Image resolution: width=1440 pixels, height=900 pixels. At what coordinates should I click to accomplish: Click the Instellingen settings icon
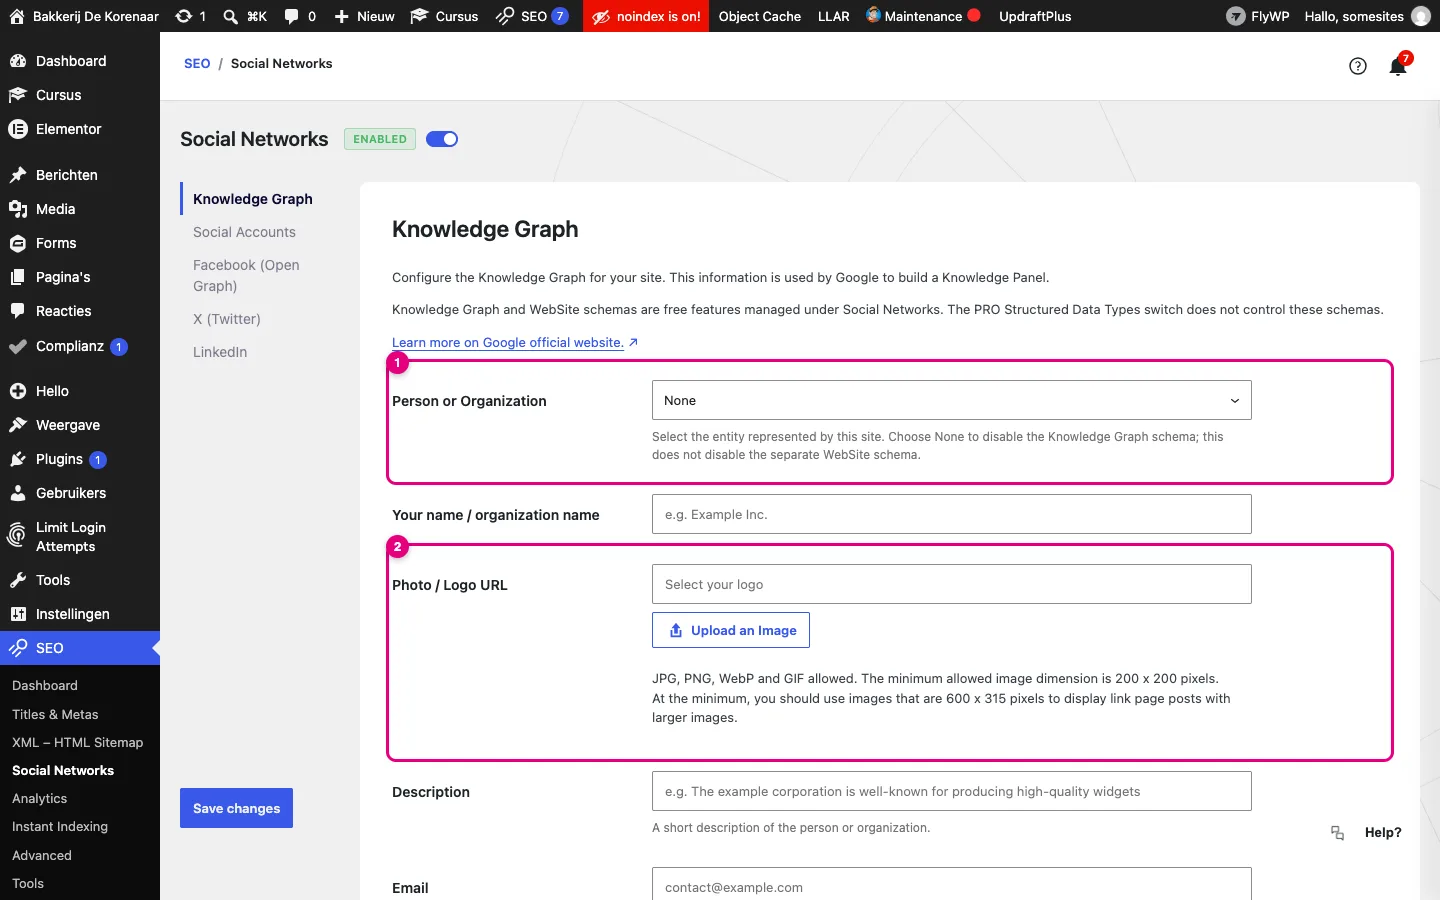pos(18,614)
